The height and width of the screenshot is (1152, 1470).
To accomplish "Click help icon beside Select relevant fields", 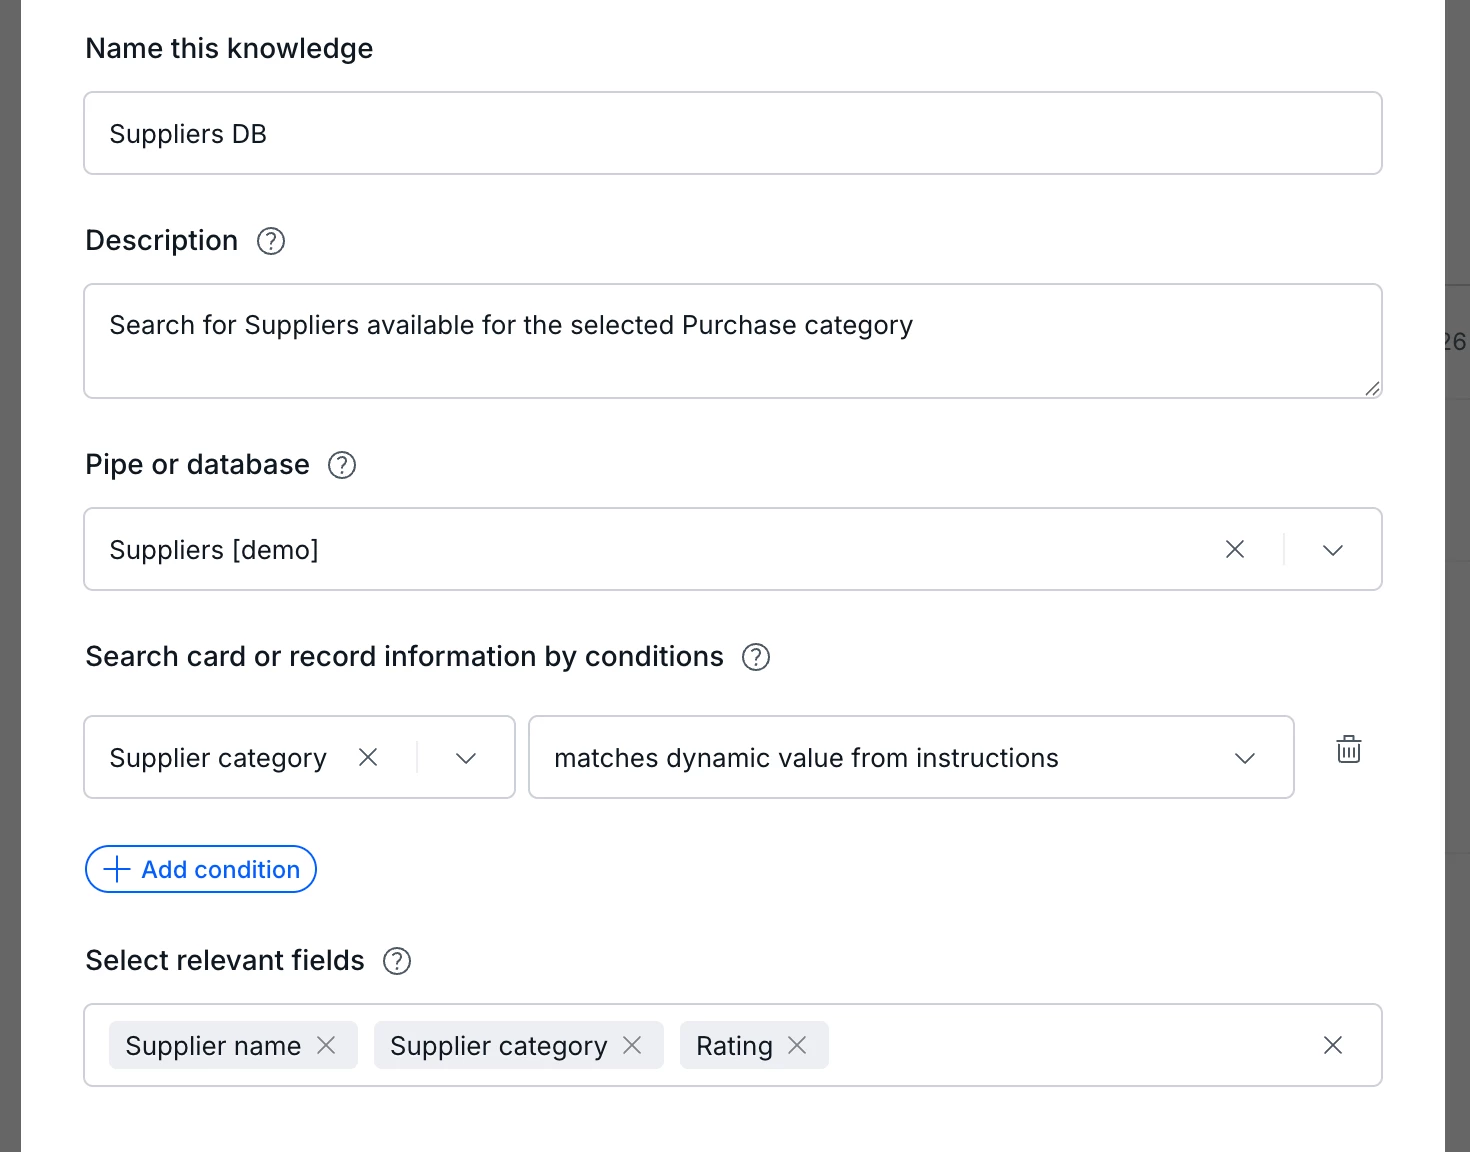I will [397, 961].
